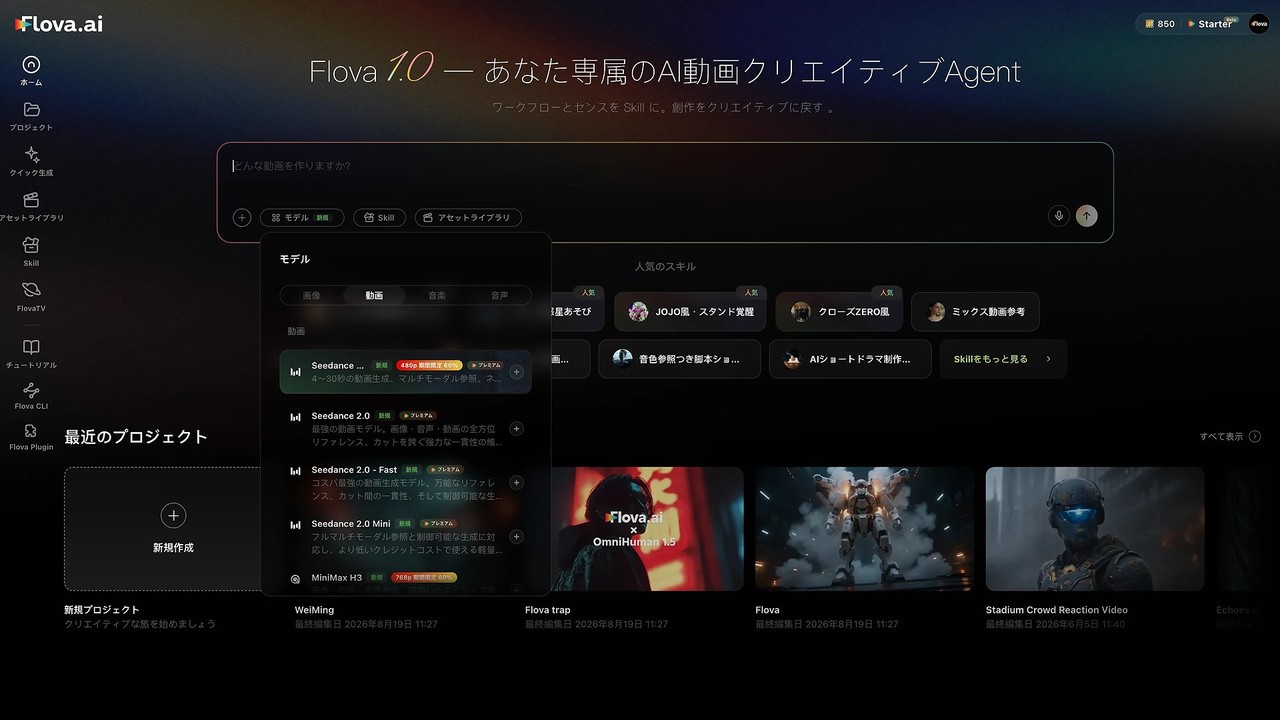The height and width of the screenshot is (720, 1280).
Task: Switch to the 動画 model tab
Action: (374, 296)
